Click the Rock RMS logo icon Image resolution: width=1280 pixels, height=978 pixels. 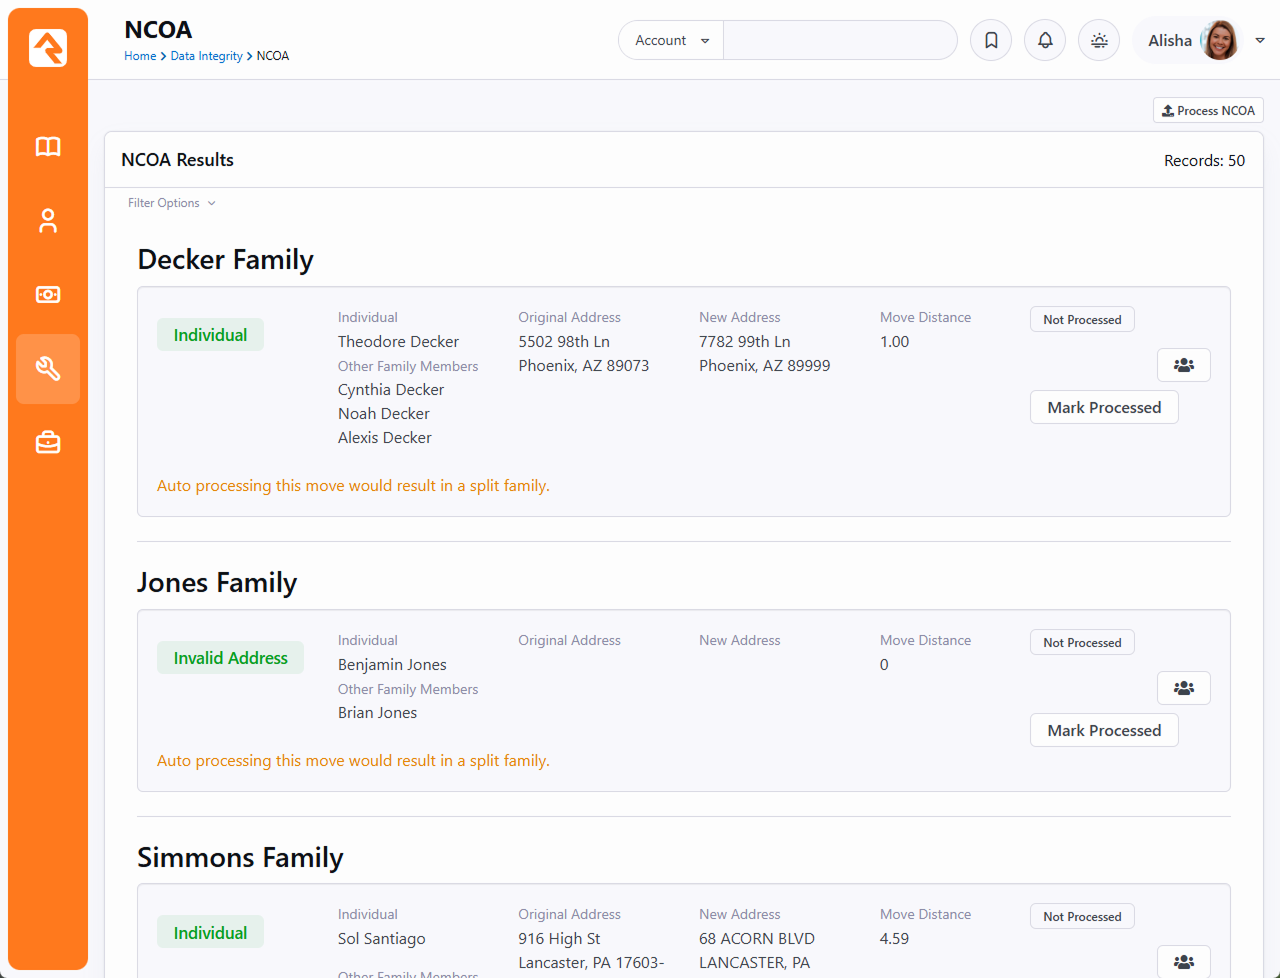(x=48, y=48)
